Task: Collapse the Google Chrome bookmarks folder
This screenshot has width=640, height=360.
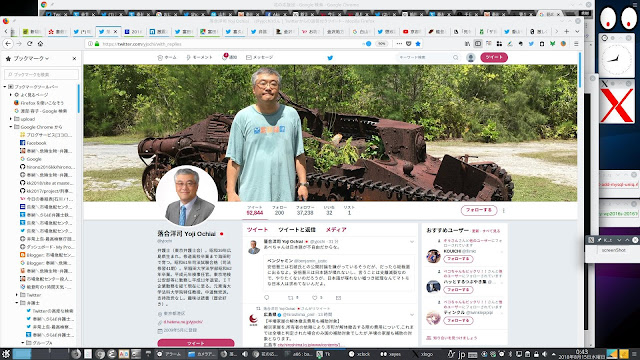Action: [11, 127]
